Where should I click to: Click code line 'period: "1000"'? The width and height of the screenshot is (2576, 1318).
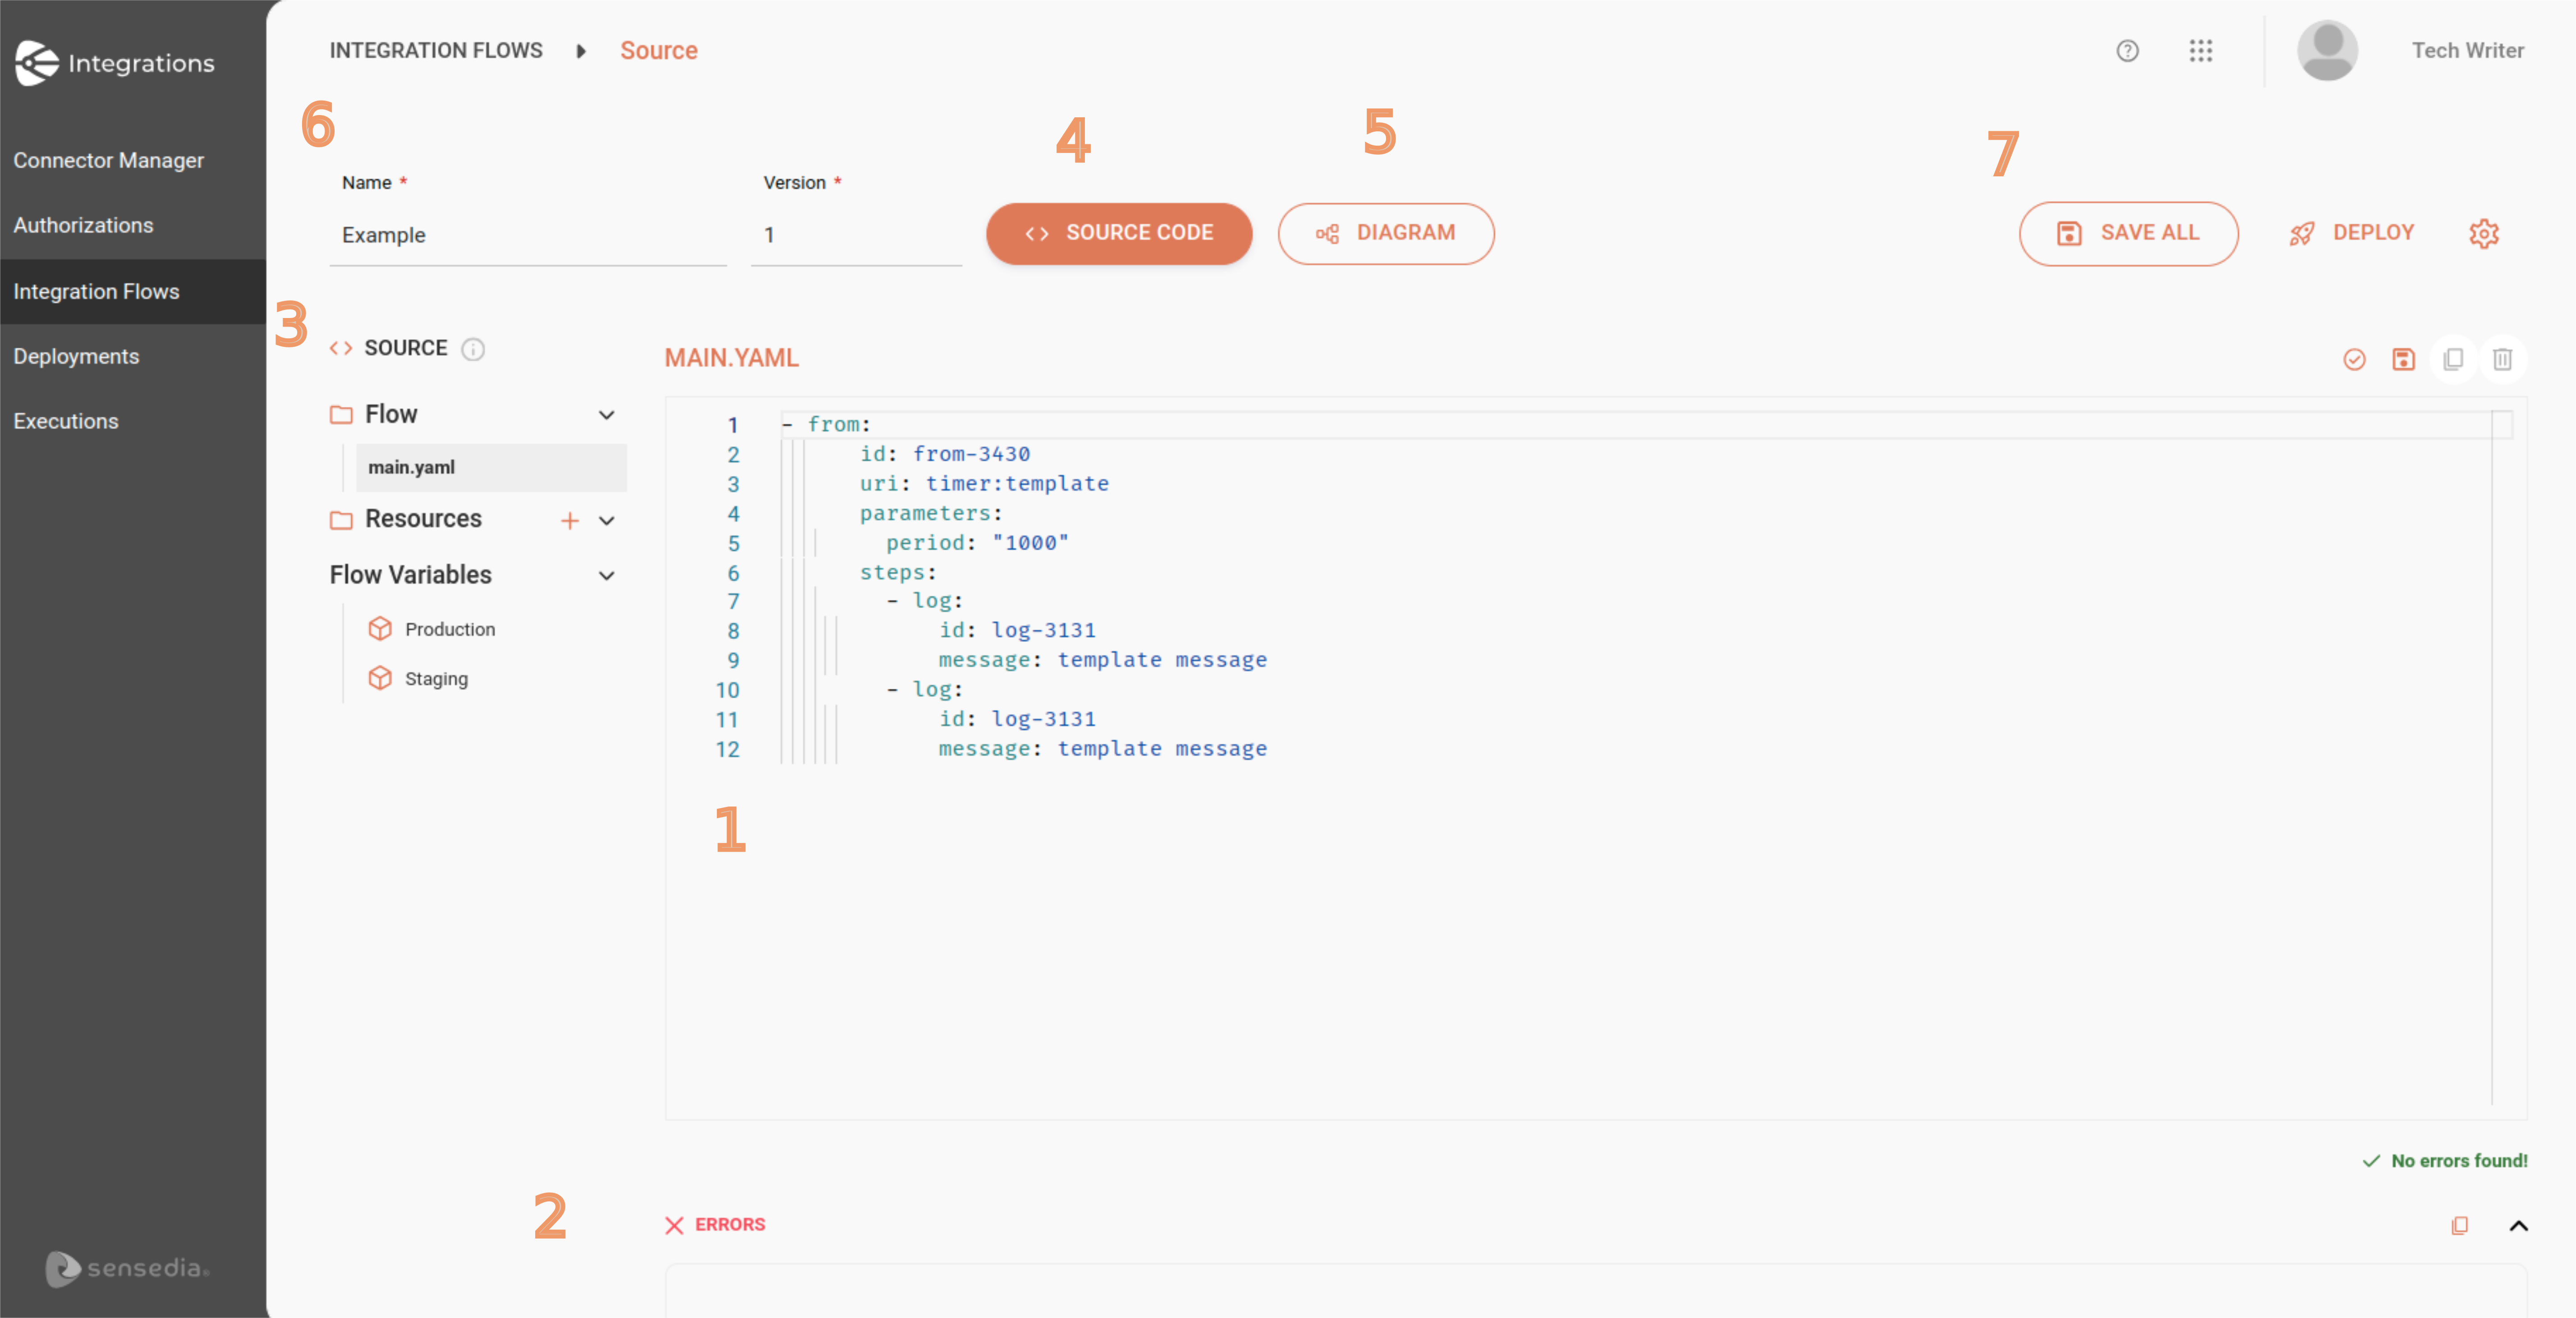coord(977,542)
